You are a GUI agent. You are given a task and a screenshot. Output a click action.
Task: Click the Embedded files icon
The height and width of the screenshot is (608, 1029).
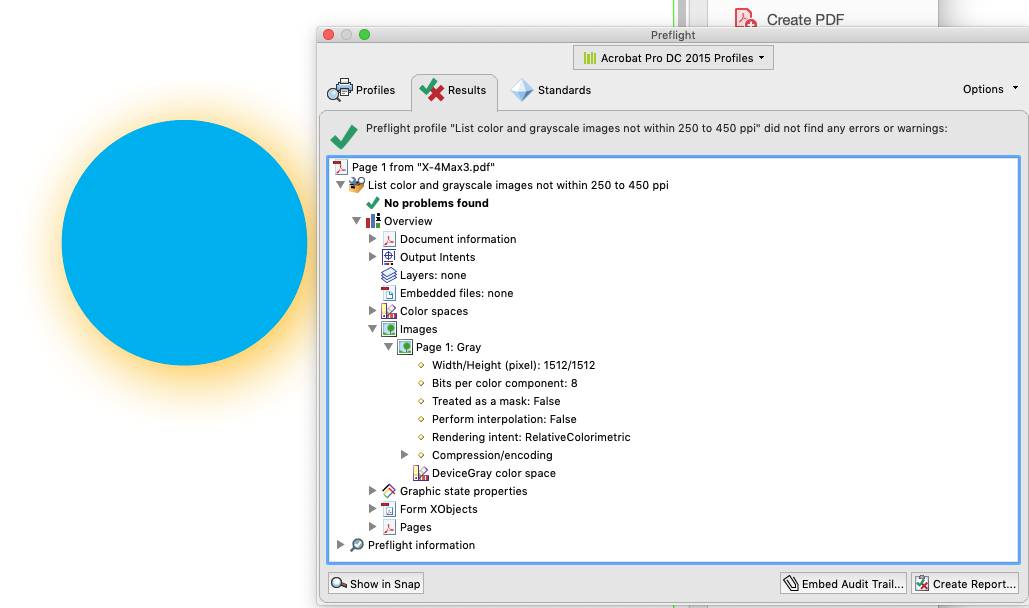(x=388, y=293)
